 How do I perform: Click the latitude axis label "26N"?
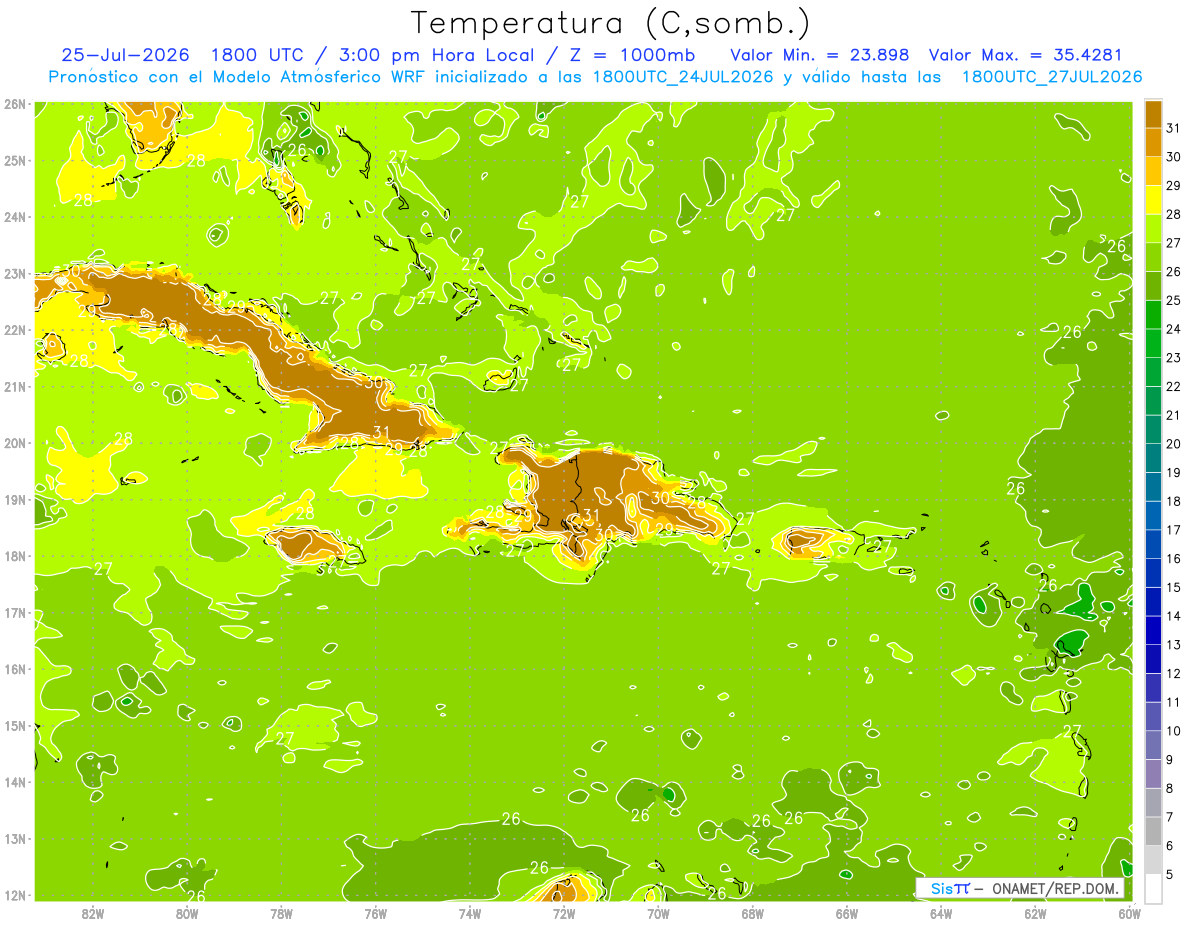[x=14, y=104]
